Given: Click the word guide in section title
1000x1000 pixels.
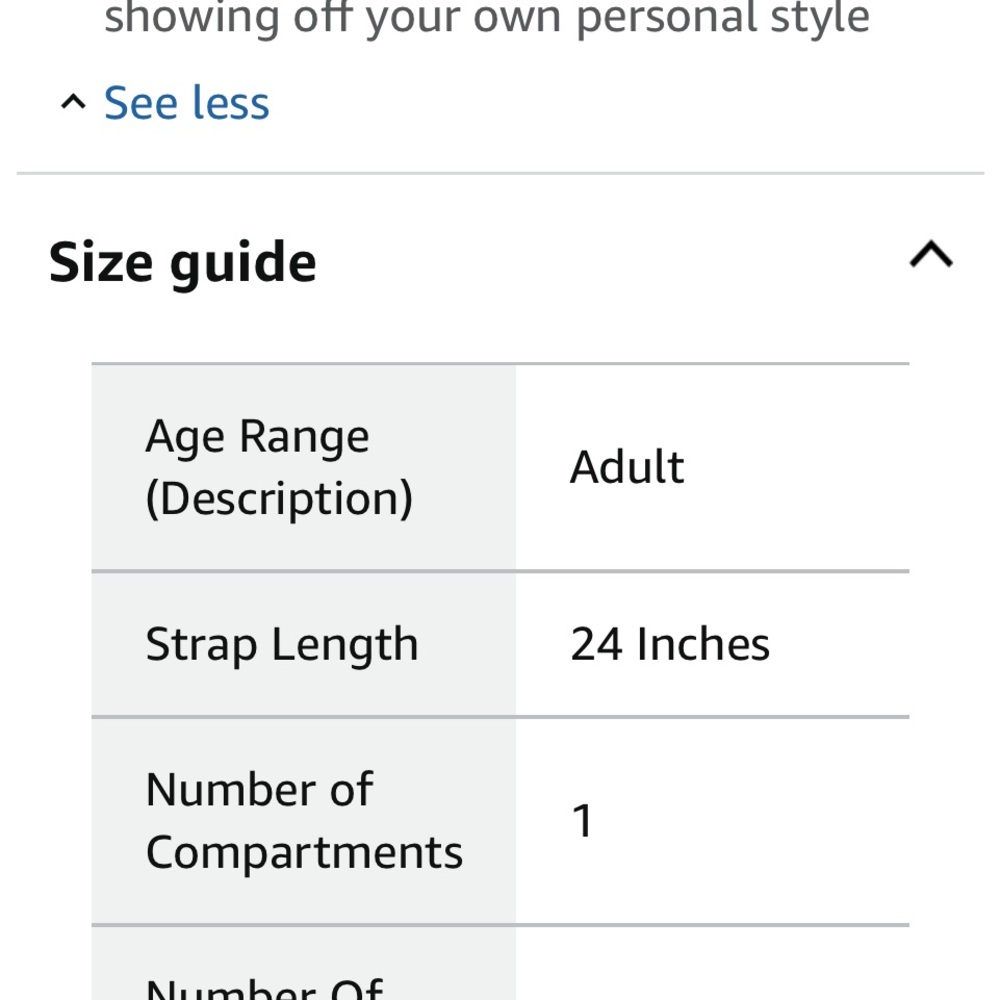Looking at the screenshot, I should (x=242, y=263).
